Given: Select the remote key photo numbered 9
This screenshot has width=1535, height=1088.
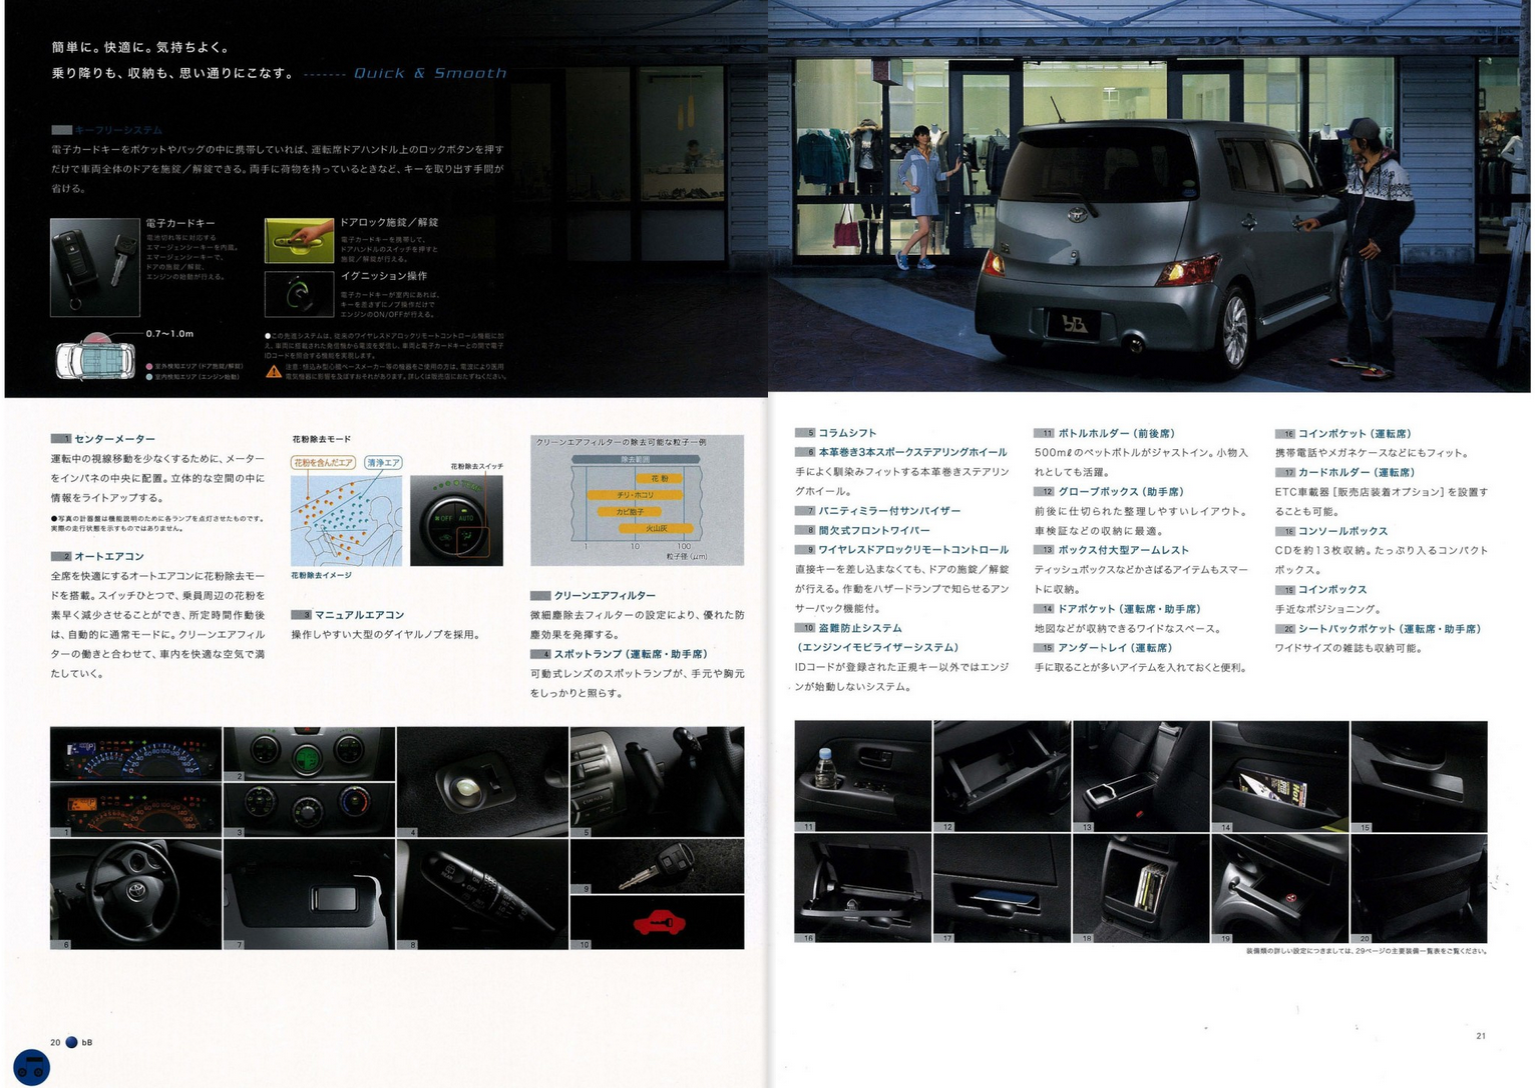Looking at the screenshot, I should (x=657, y=866).
